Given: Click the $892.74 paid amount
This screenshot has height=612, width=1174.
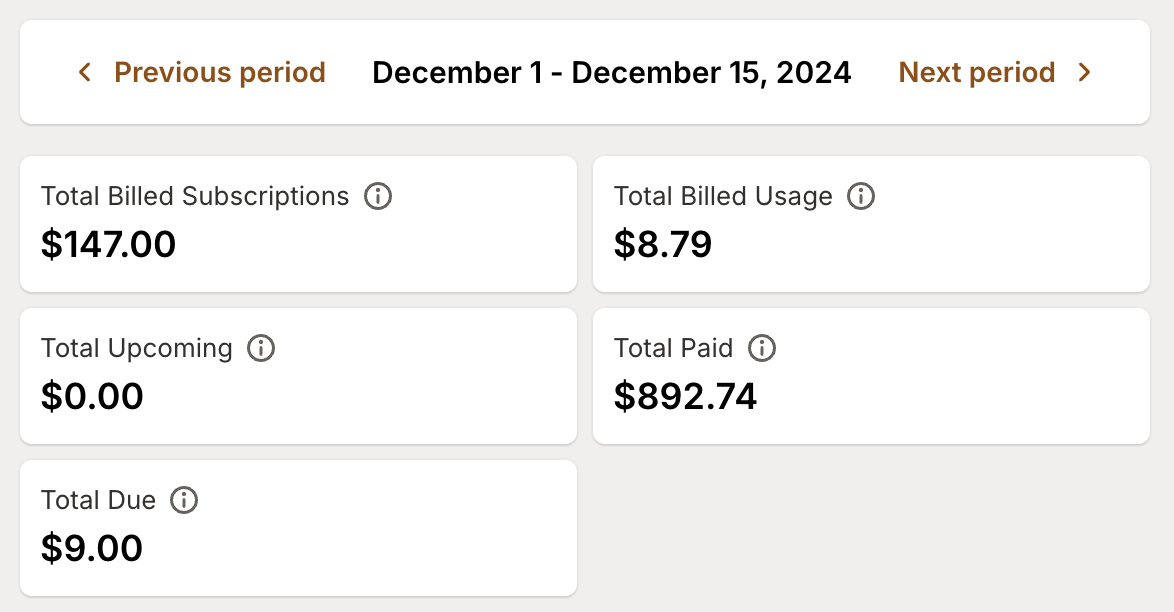Looking at the screenshot, I should pos(686,396).
